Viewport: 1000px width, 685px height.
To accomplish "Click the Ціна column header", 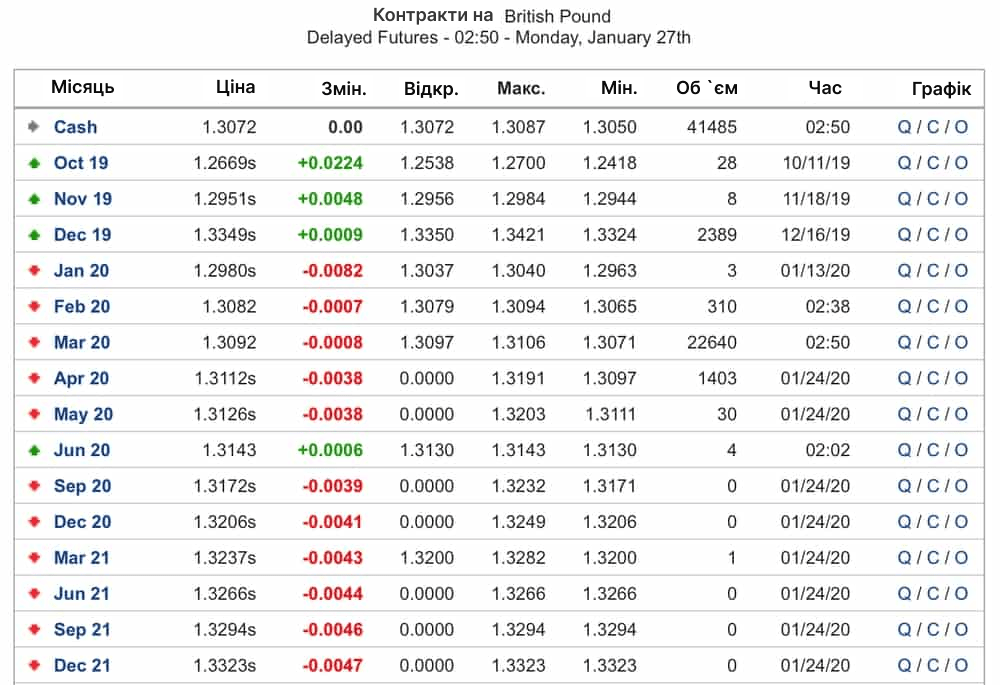I will point(235,87).
